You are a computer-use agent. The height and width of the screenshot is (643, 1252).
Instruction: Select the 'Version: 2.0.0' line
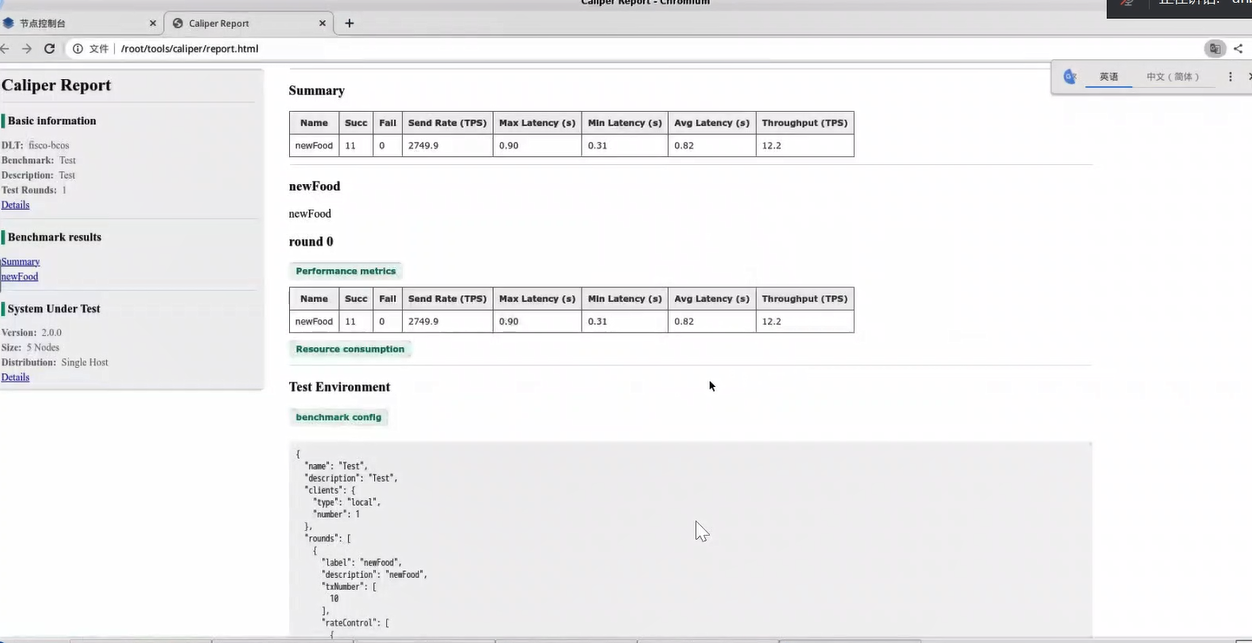31,332
